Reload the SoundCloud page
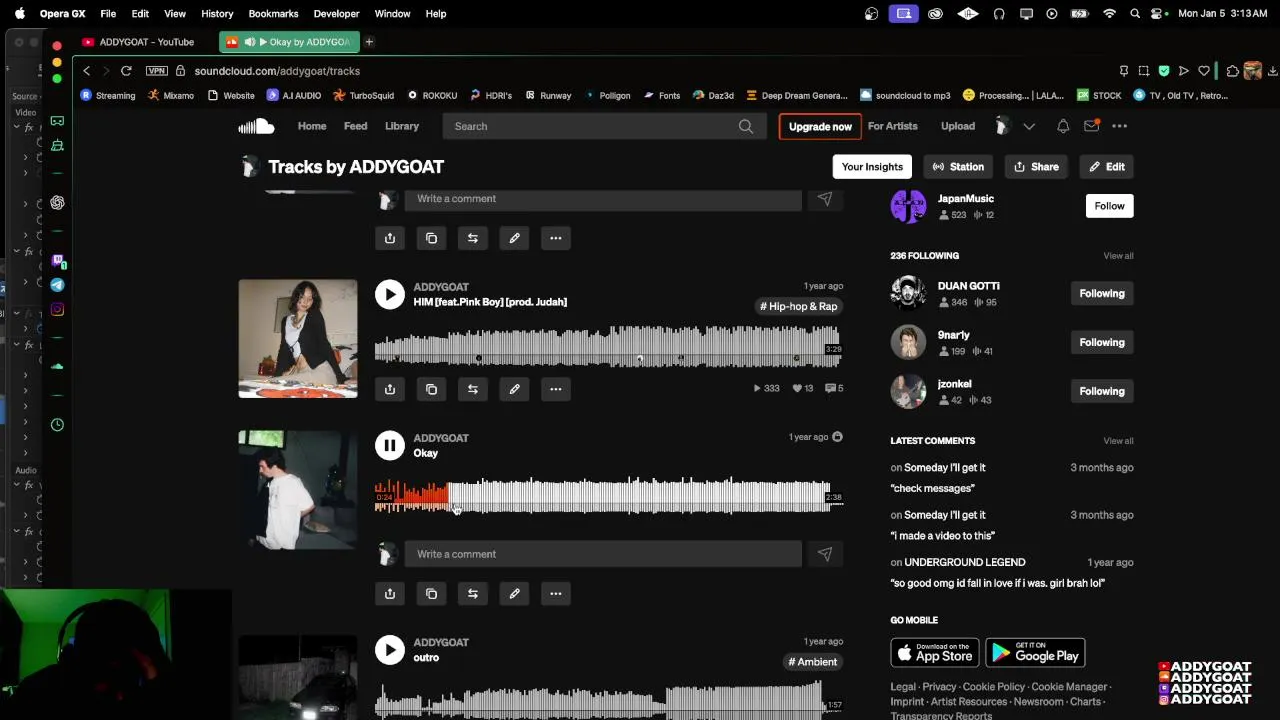Viewport: 1280px width, 720px height. click(126, 71)
